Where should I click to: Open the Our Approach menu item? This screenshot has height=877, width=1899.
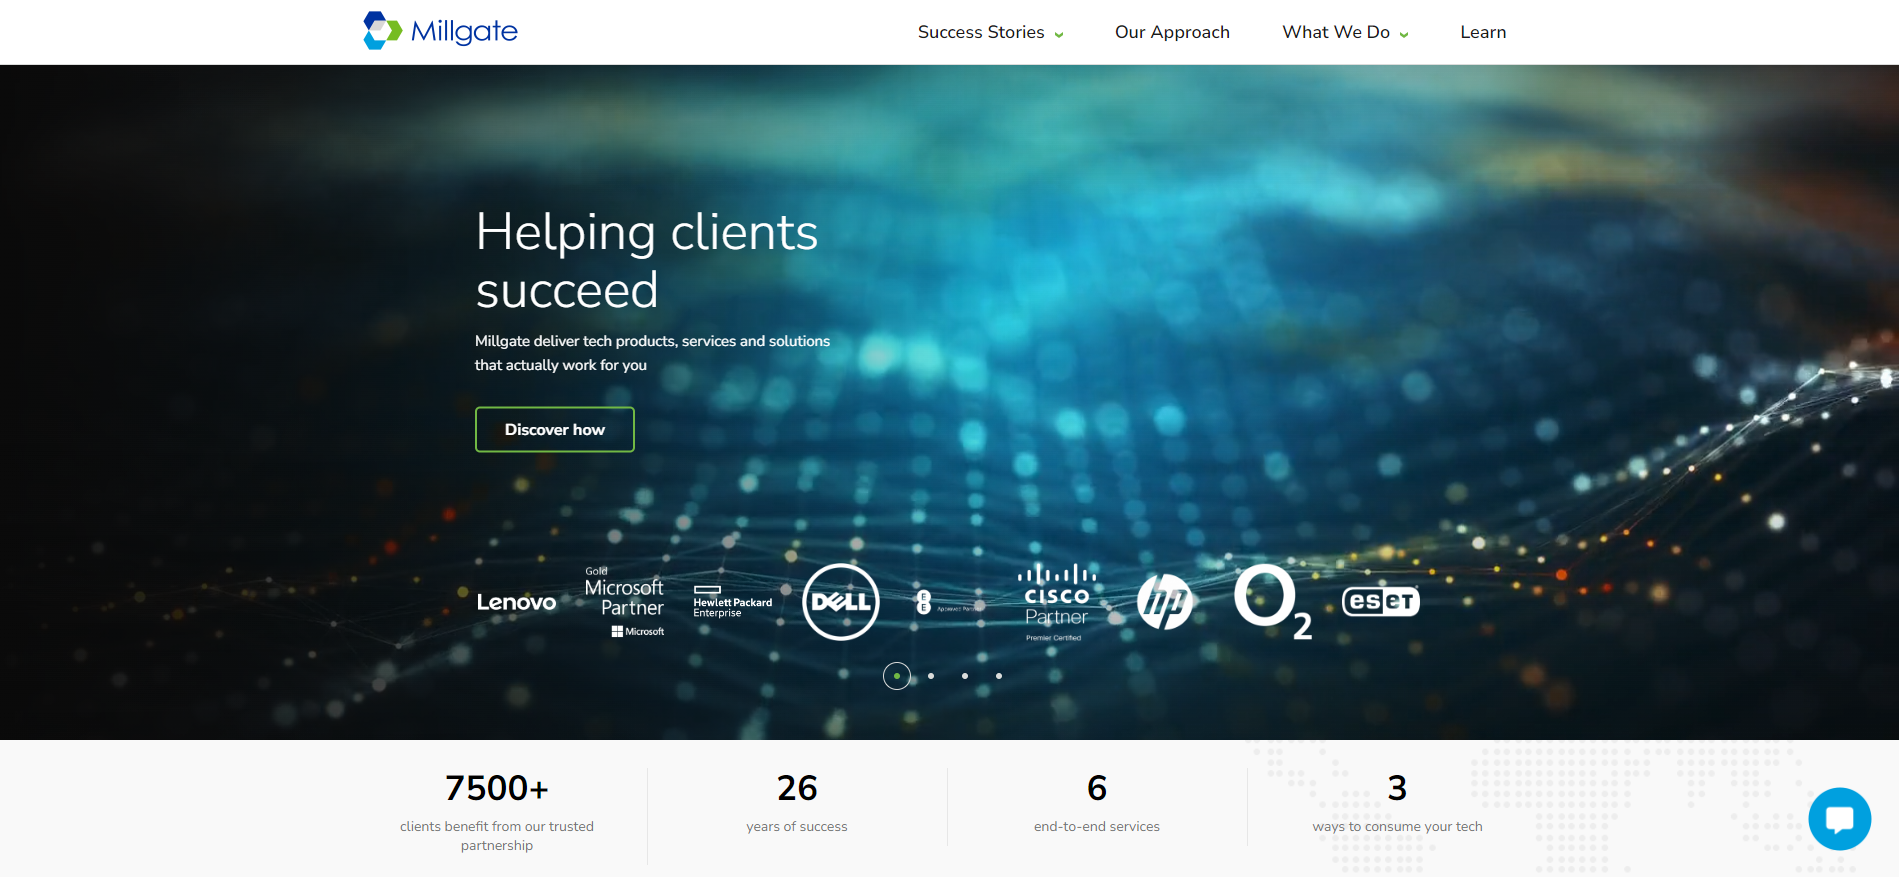pyautogui.click(x=1172, y=32)
